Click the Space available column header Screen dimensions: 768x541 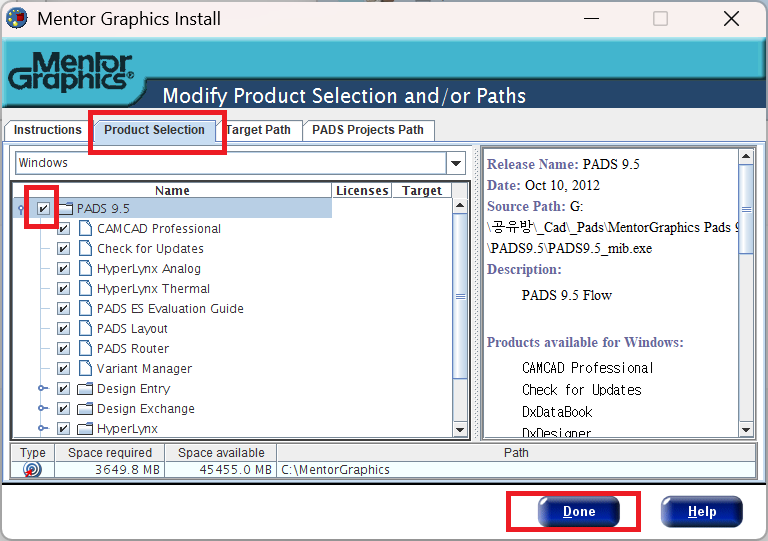pyautogui.click(x=221, y=452)
